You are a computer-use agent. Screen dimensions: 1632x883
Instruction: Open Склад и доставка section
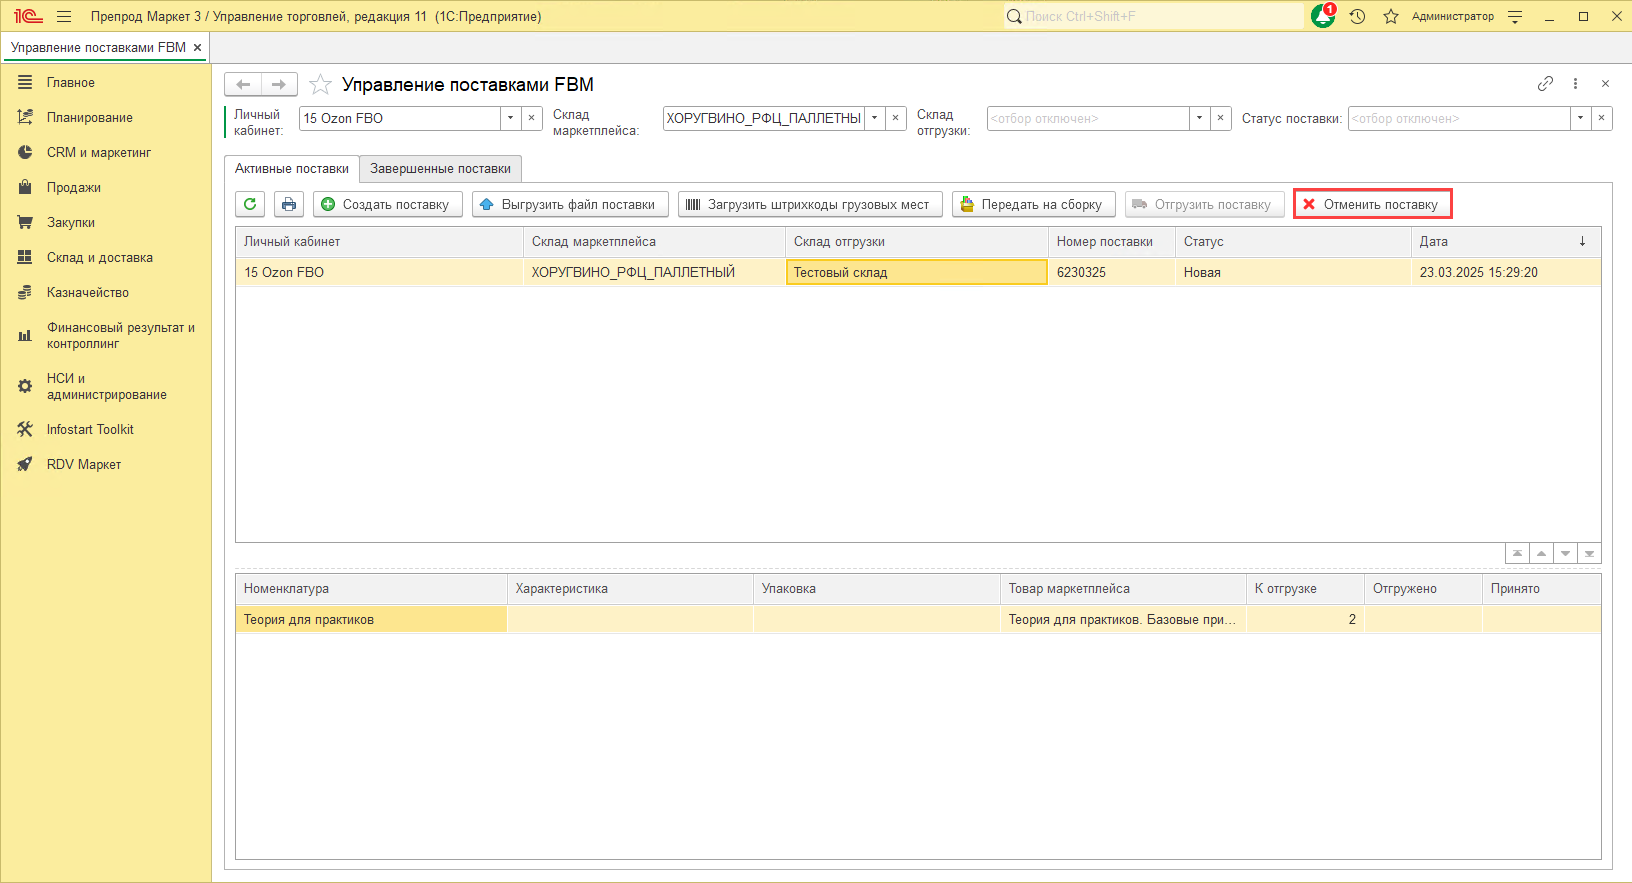click(99, 257)
